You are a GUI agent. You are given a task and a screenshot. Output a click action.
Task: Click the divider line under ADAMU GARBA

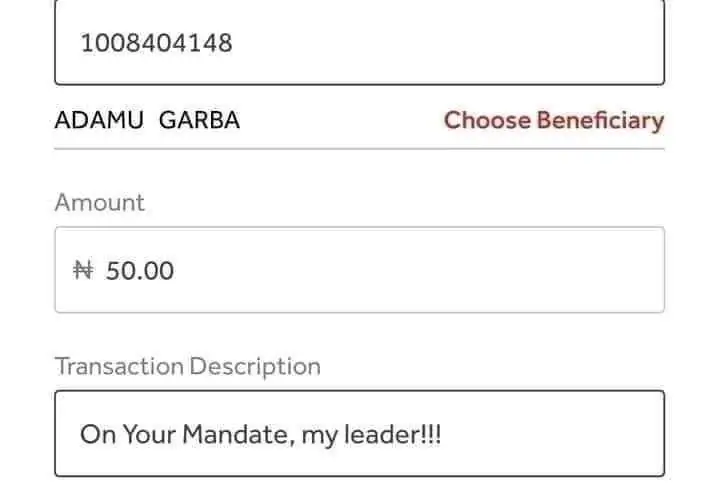click(358, 149)
